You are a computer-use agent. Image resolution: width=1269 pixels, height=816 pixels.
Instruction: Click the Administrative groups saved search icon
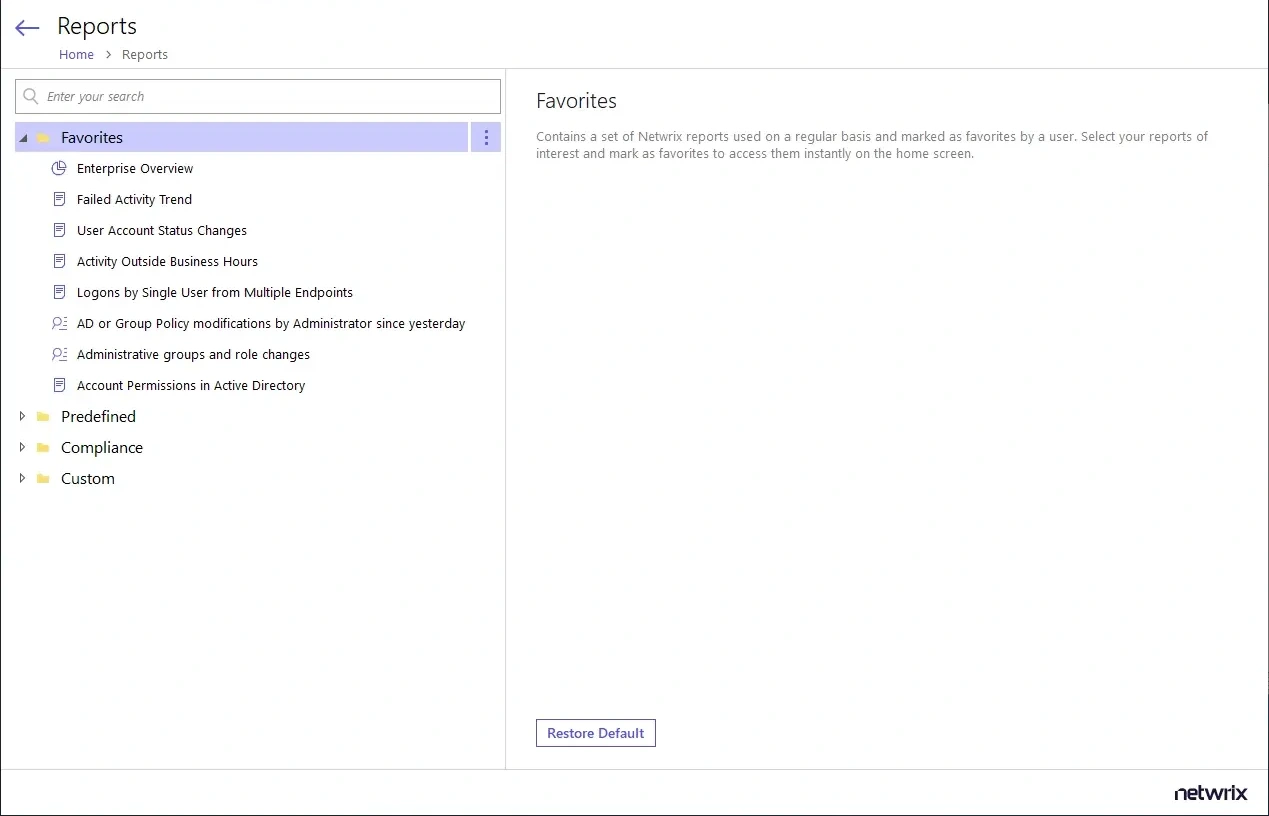(x=59, y=354)
